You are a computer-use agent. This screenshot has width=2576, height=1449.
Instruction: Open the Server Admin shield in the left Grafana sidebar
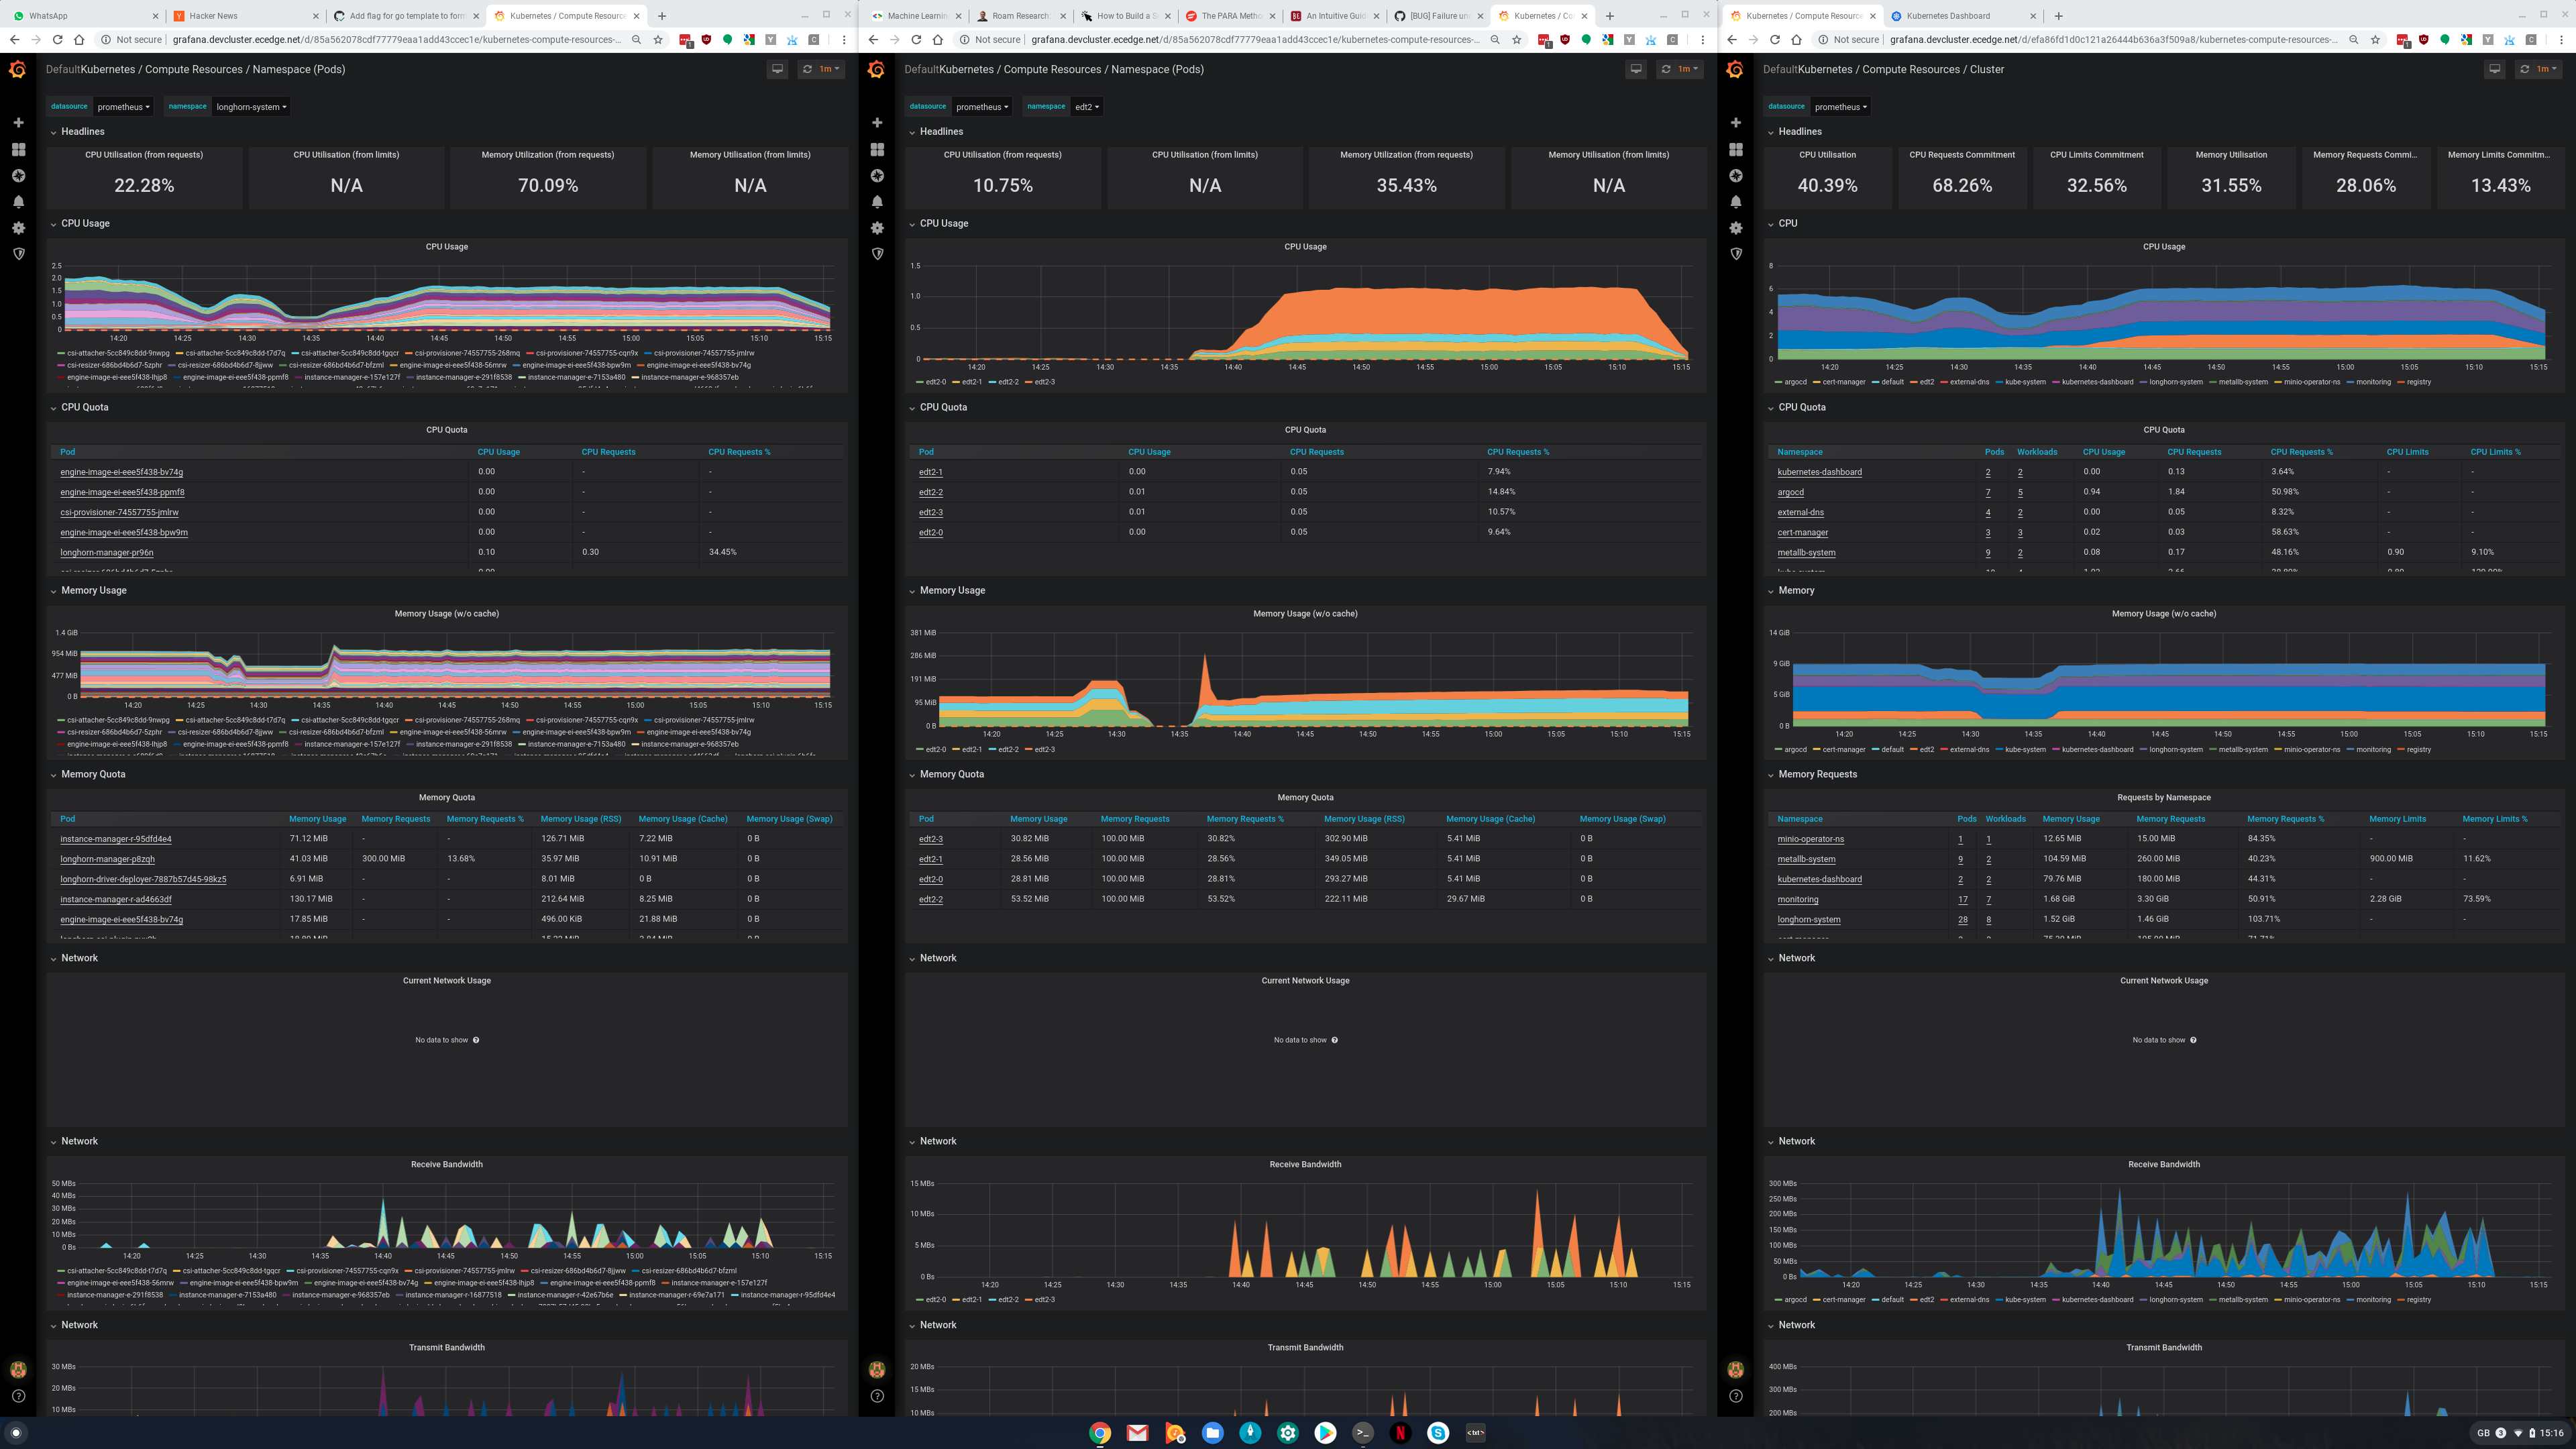[x=18, y=254]
